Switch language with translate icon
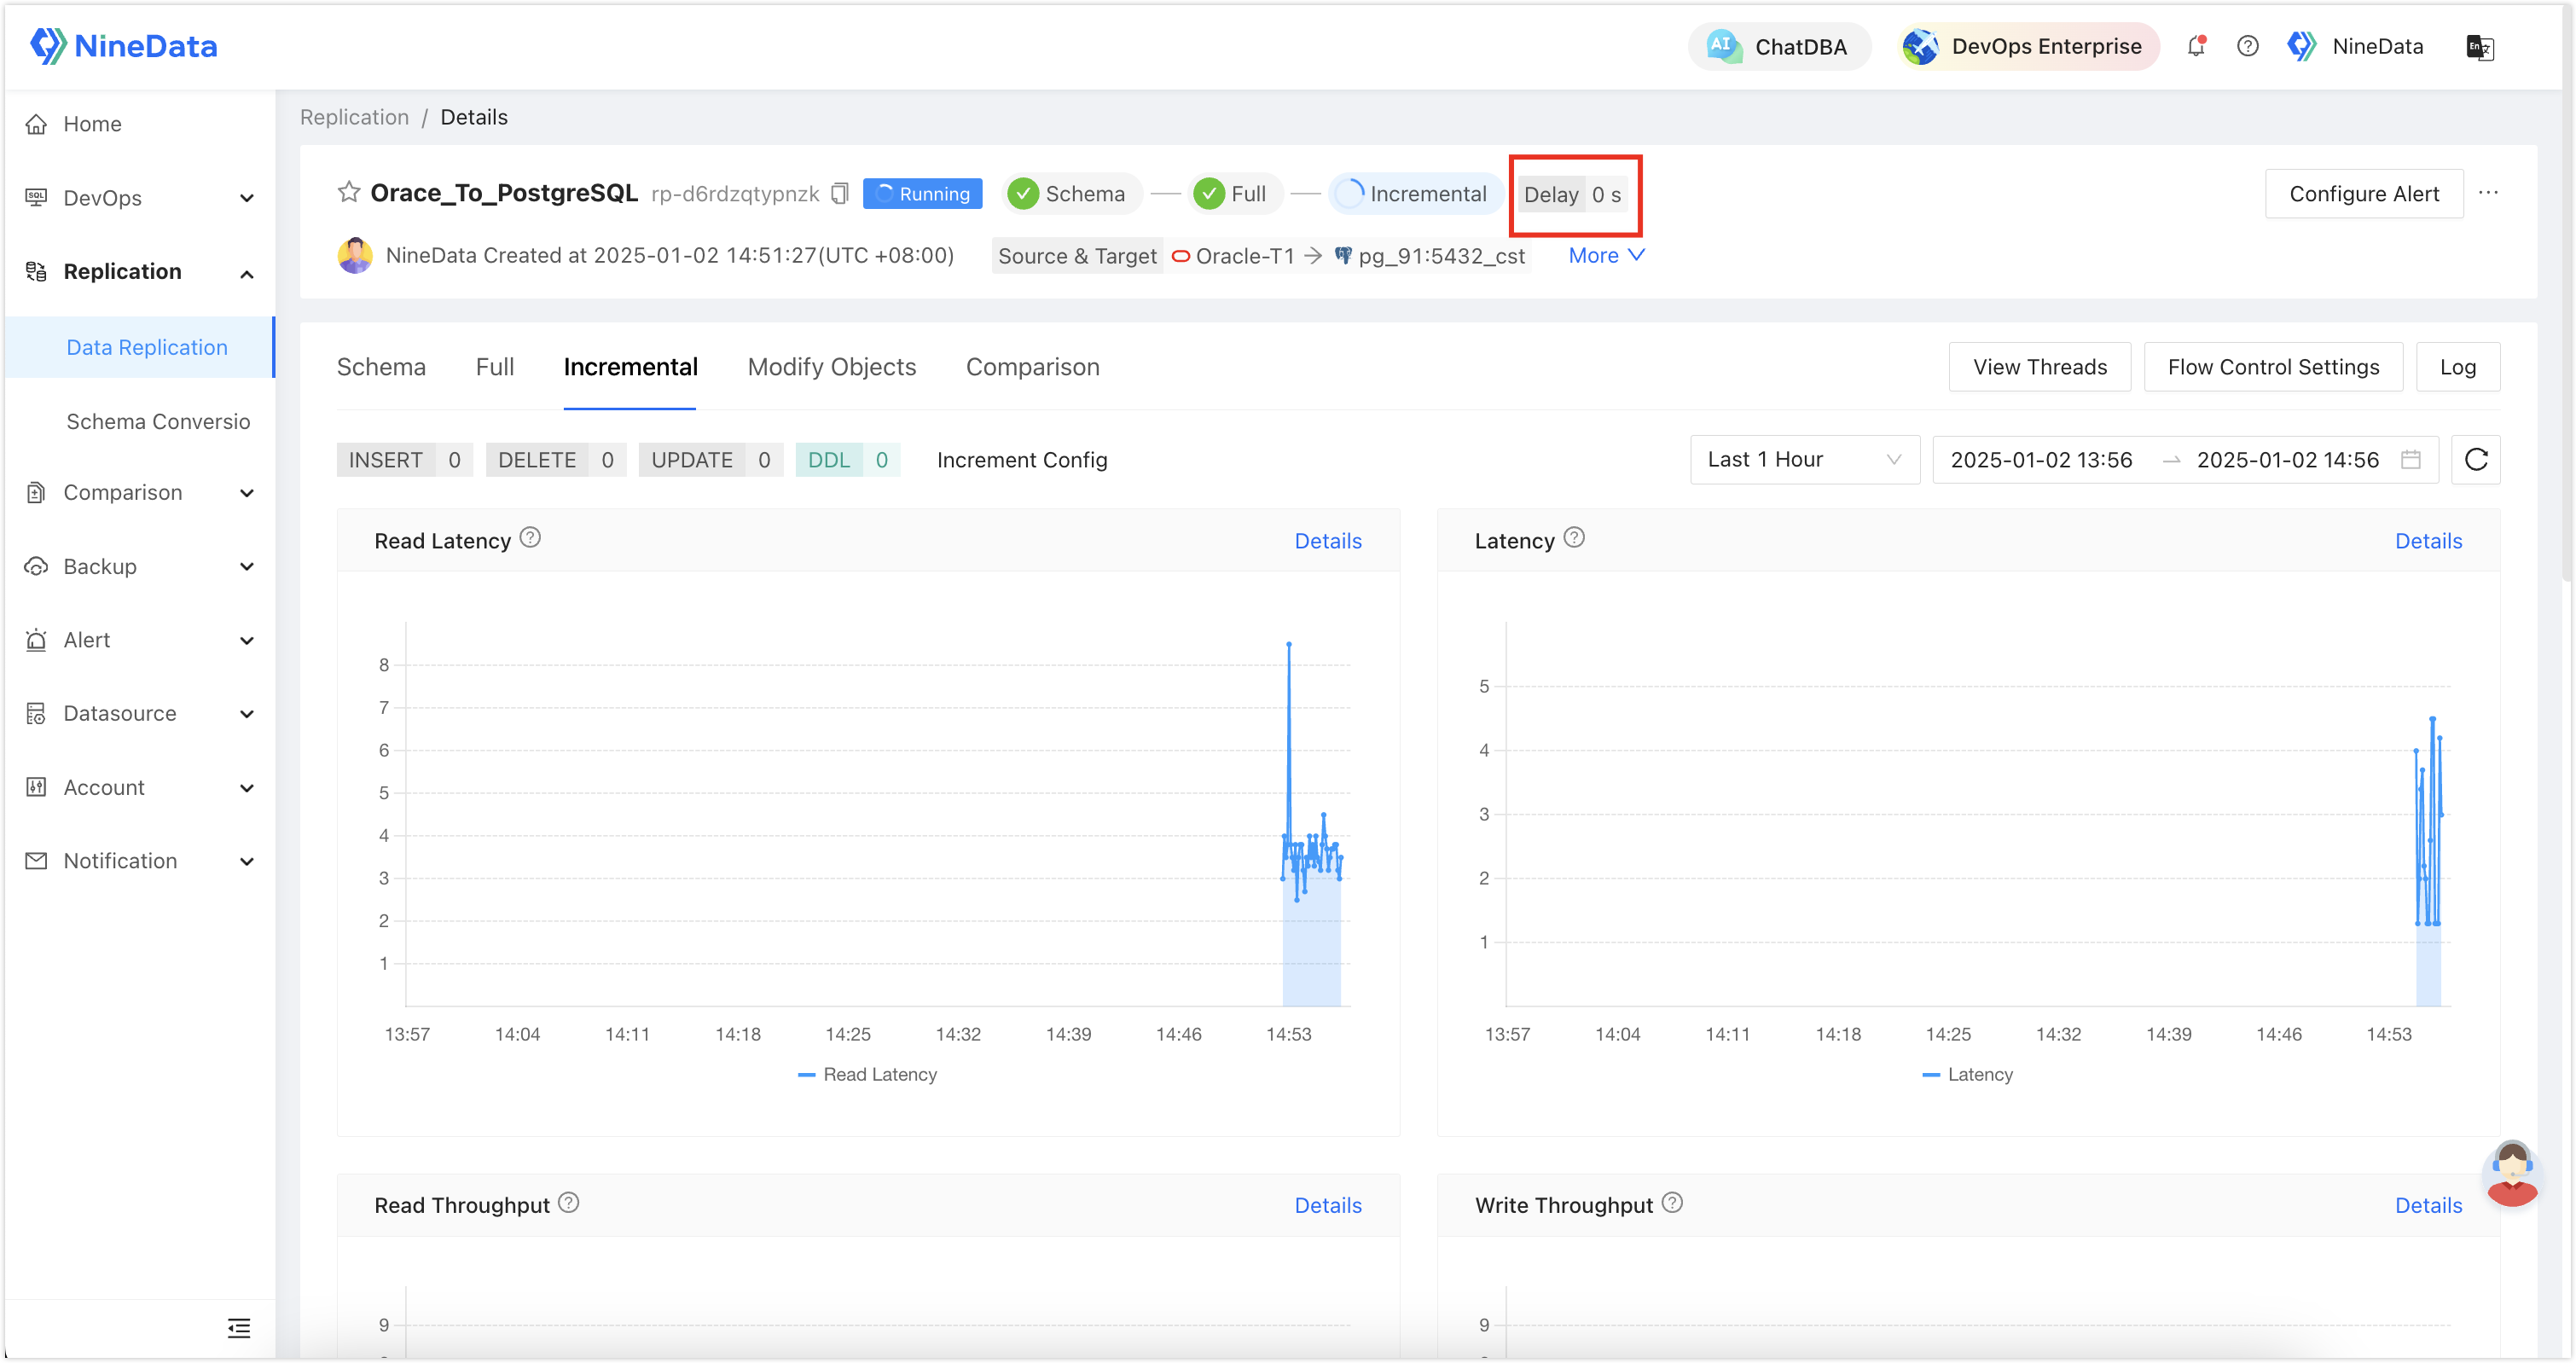The image size is (2576, 1363). [x=2480, y=47]
